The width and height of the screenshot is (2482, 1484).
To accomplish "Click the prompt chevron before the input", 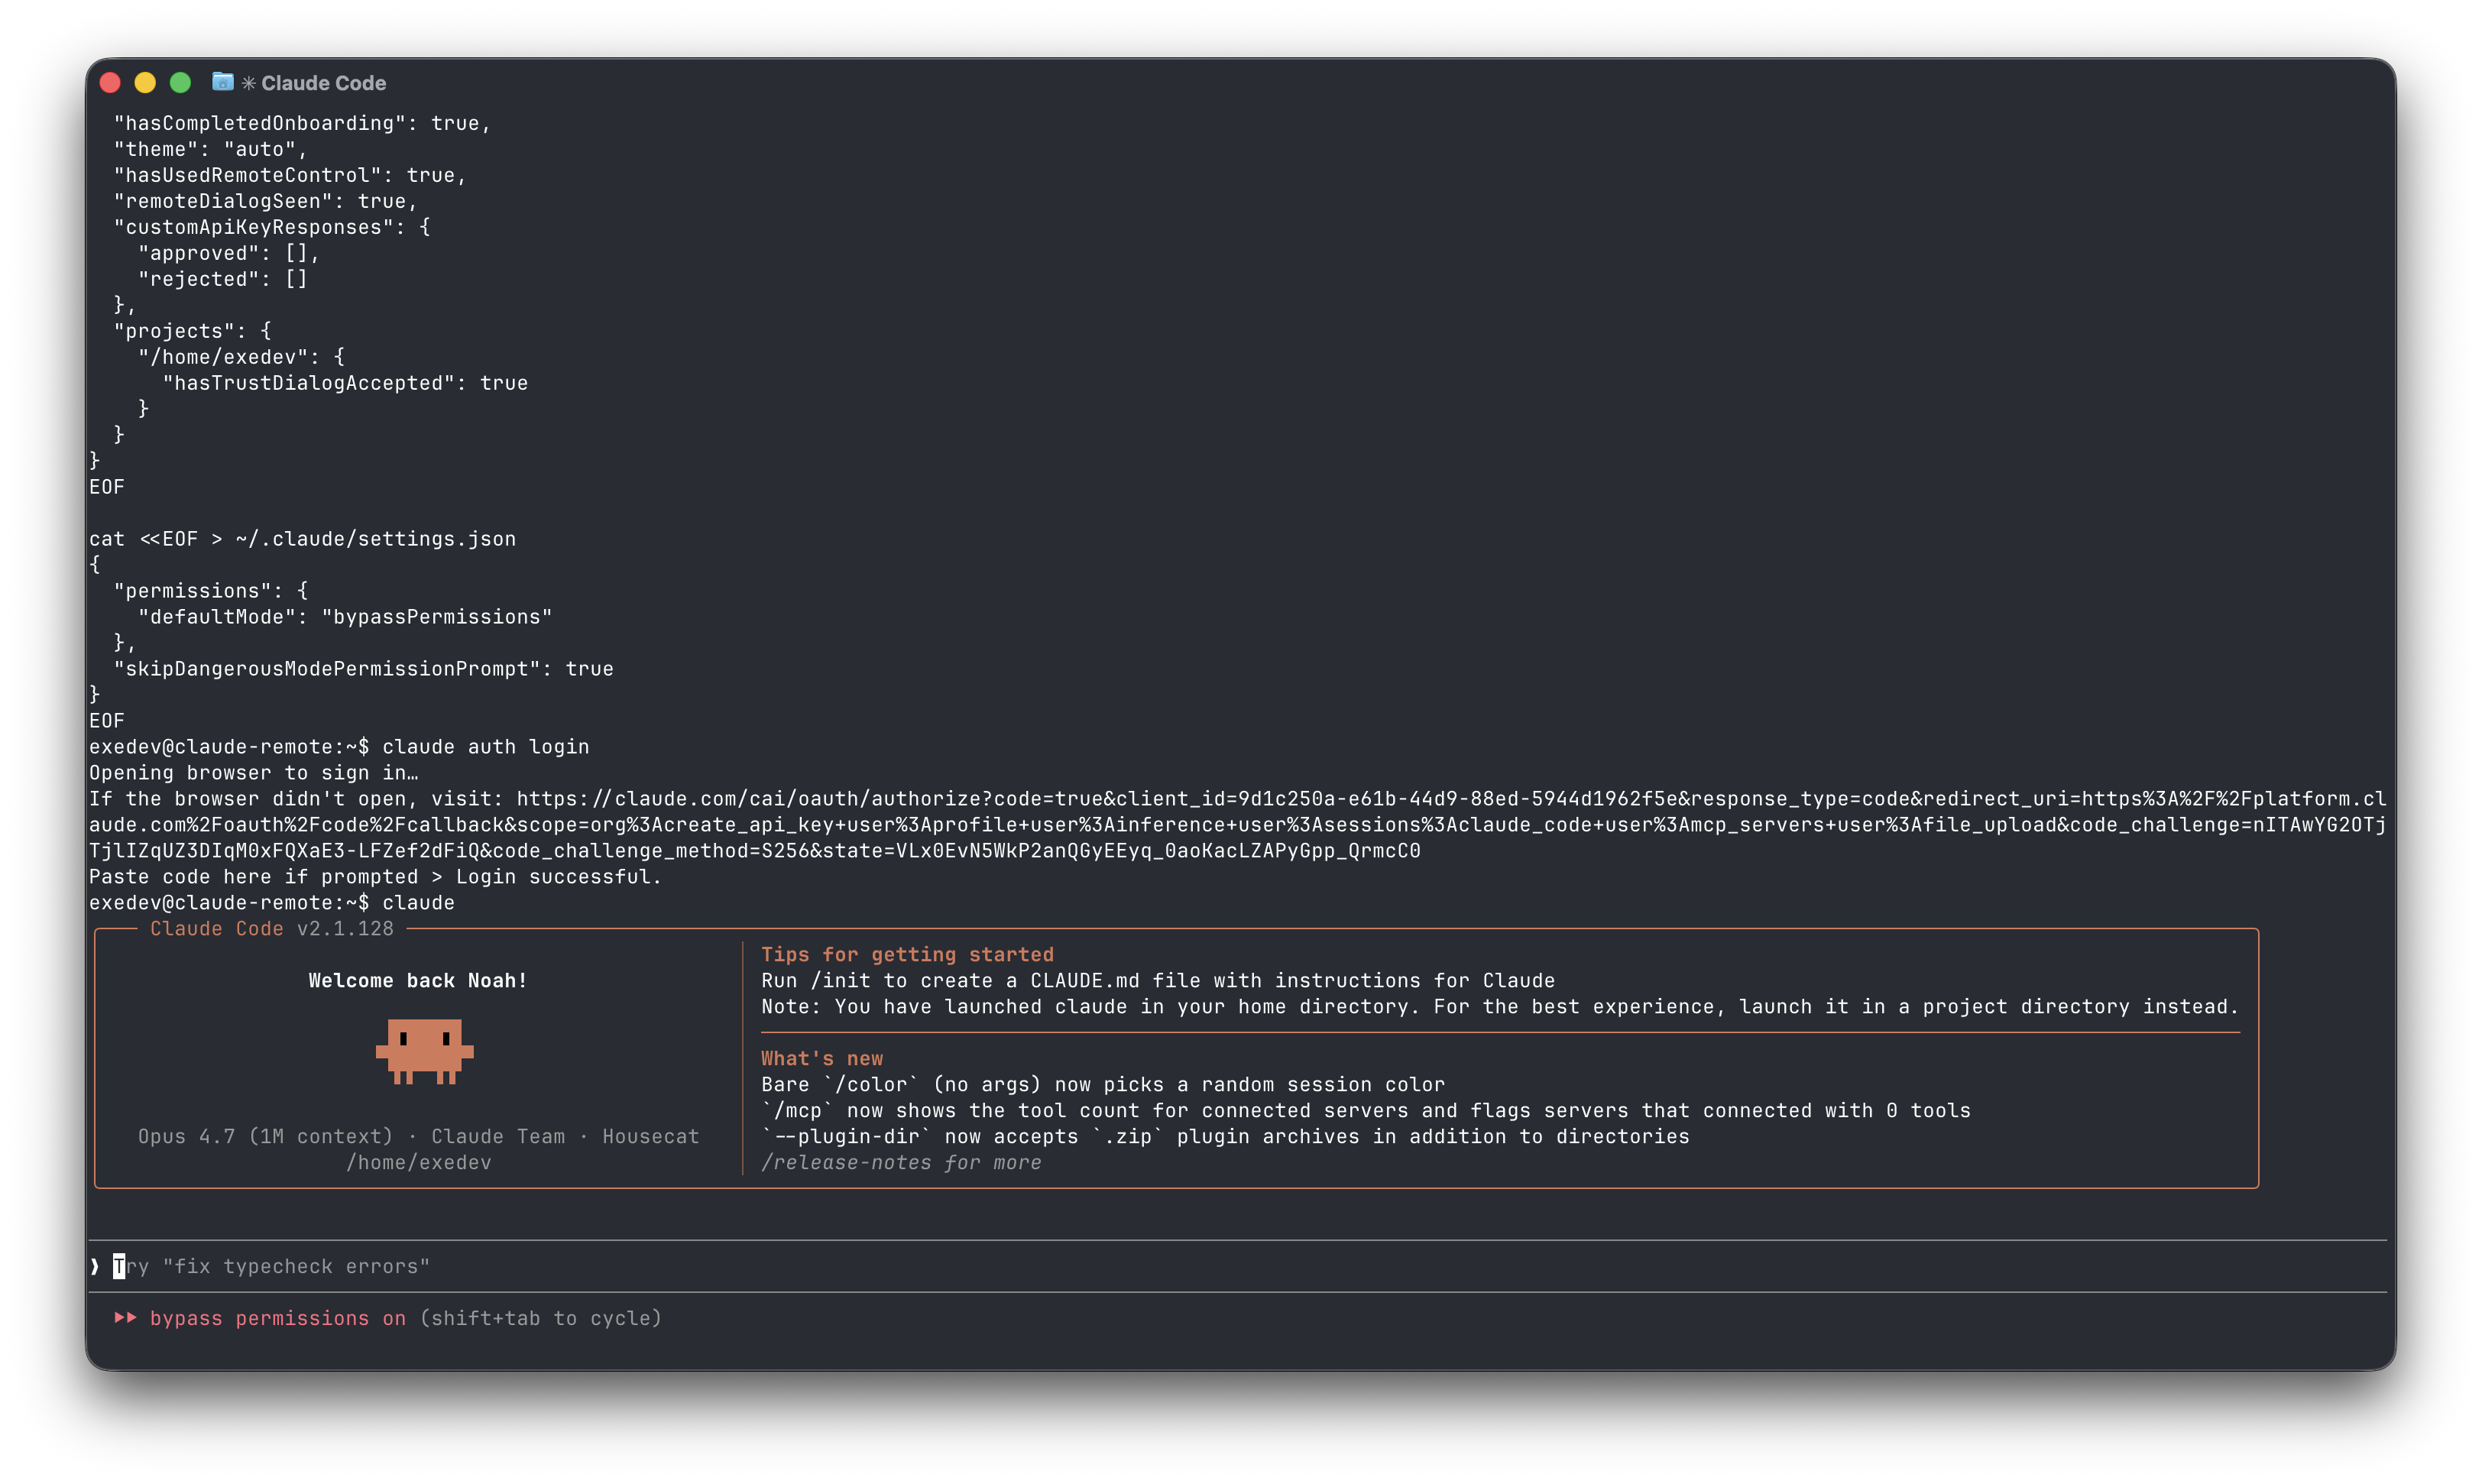I will point(95,1266).
